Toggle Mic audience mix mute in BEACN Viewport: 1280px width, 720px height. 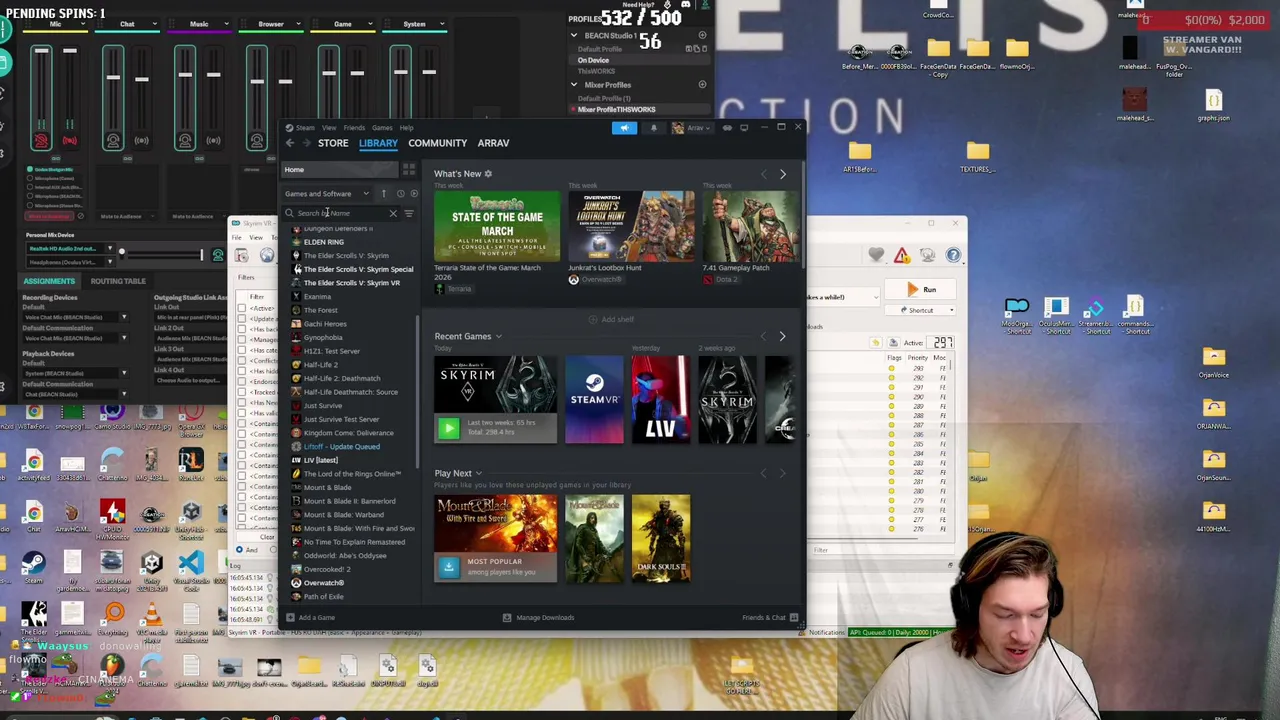pyautogui.click(x=69, y=141)
